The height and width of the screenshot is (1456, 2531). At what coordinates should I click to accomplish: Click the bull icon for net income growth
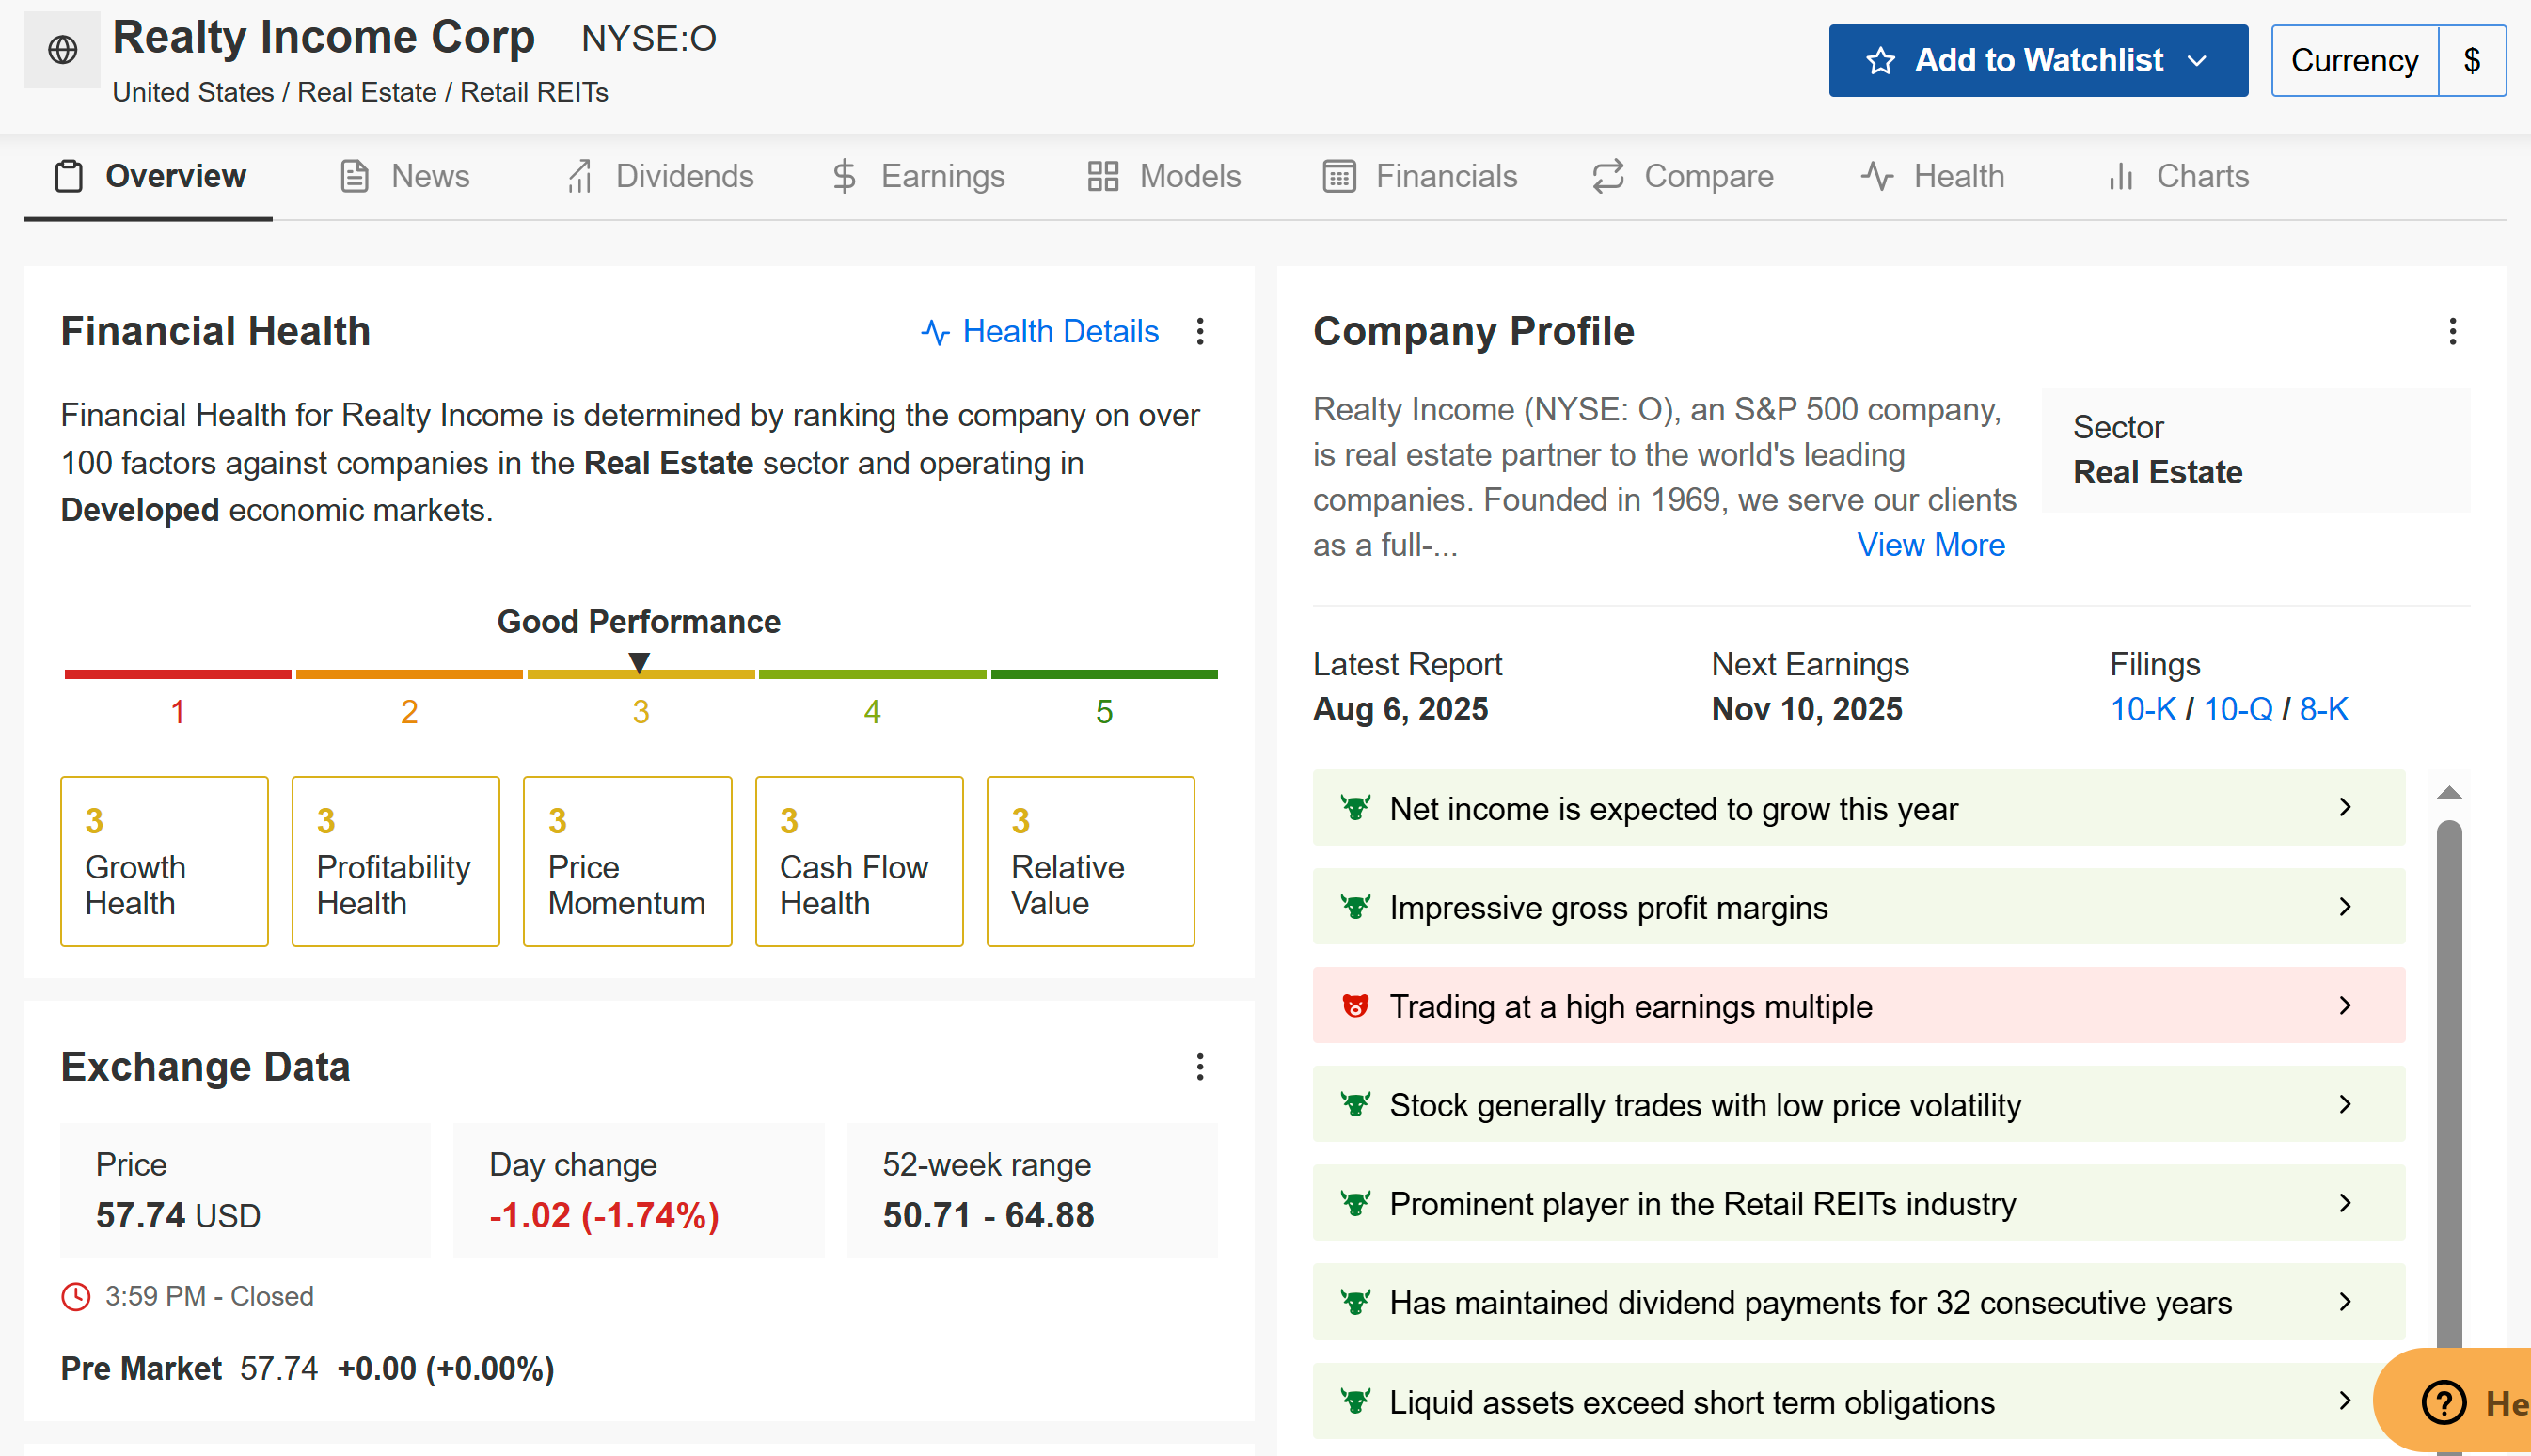(1355, 807)
